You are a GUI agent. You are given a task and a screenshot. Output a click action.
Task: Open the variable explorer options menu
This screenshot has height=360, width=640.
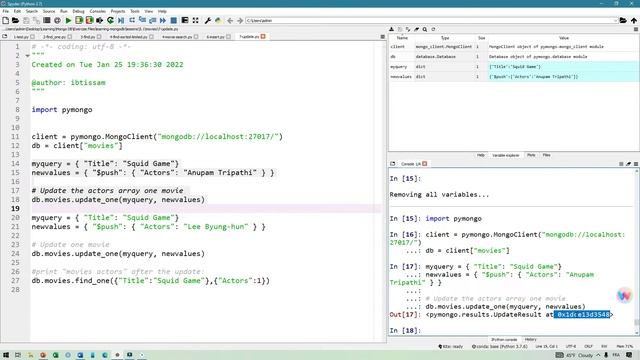click(636, 29)
